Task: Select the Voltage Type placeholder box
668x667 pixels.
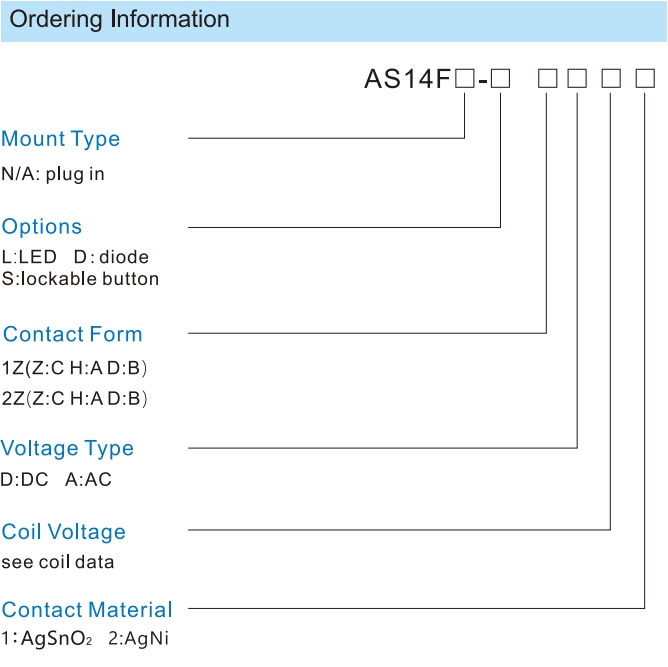Action: 577,79
